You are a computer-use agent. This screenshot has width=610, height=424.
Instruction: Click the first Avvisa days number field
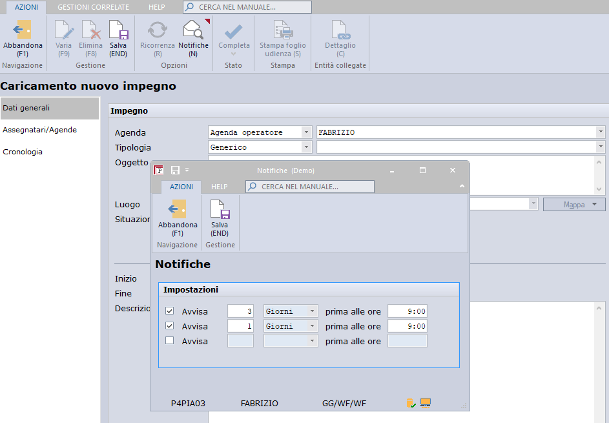241,311
